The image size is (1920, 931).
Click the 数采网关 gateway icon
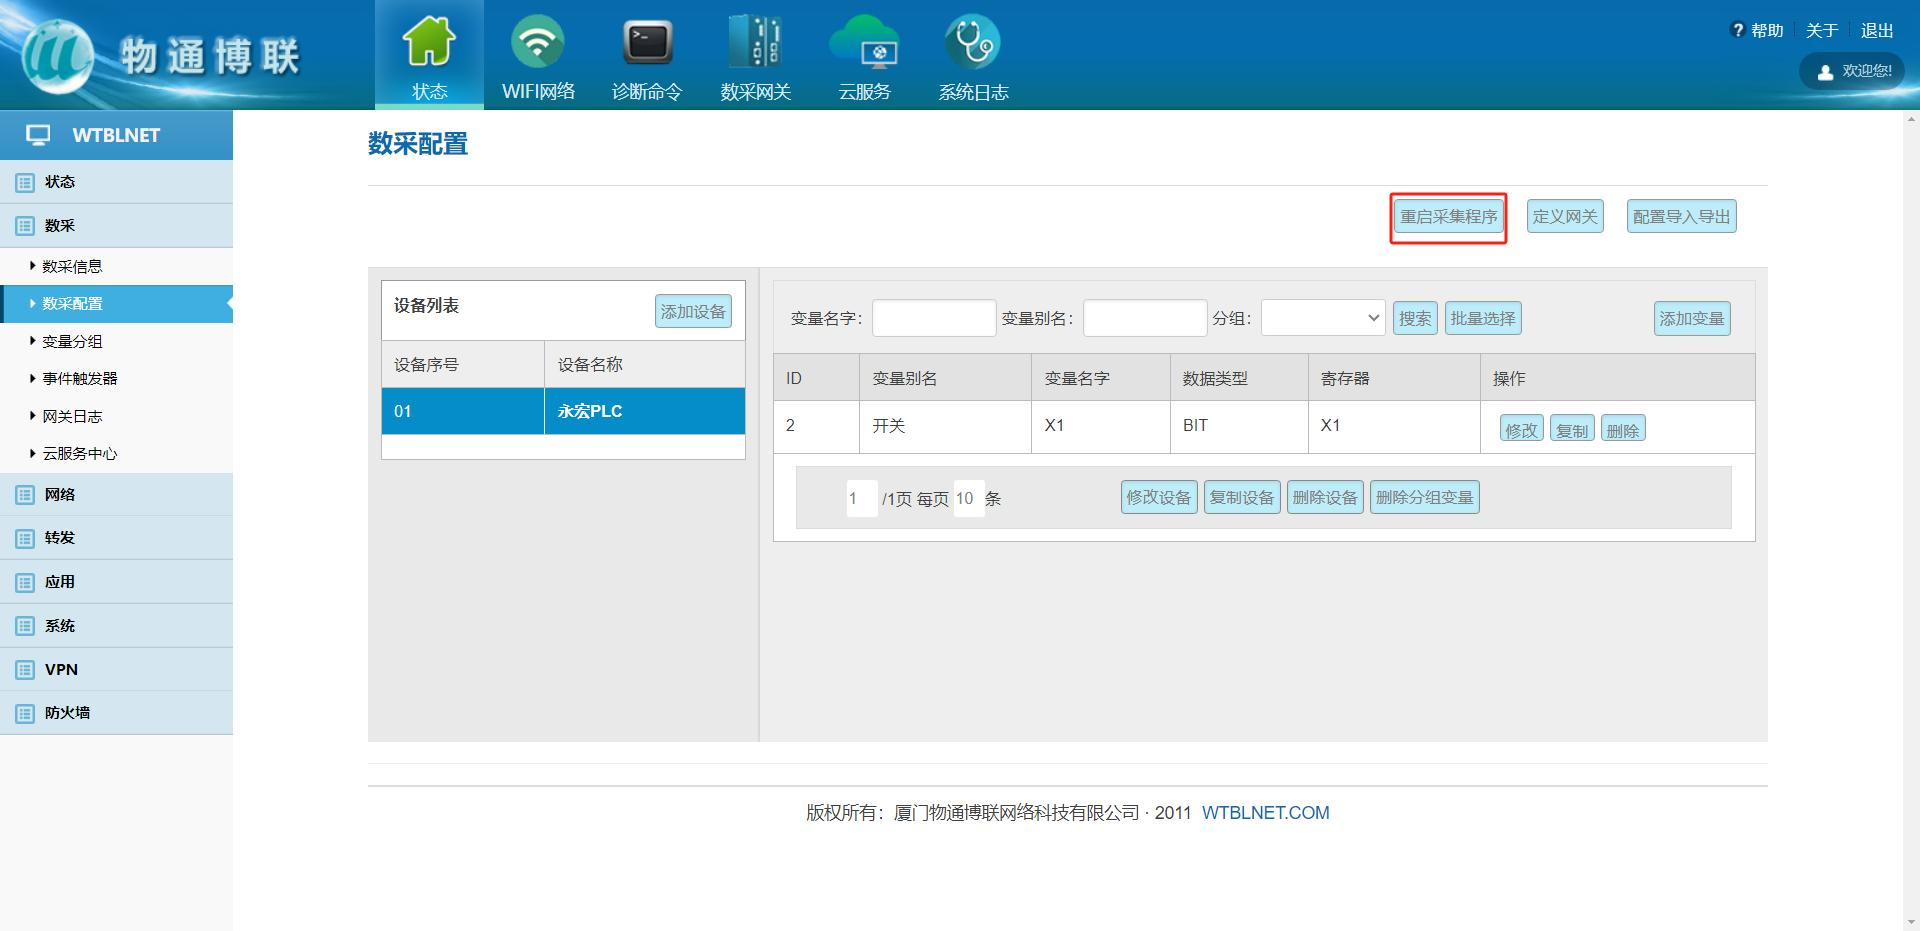coord(755,42)
